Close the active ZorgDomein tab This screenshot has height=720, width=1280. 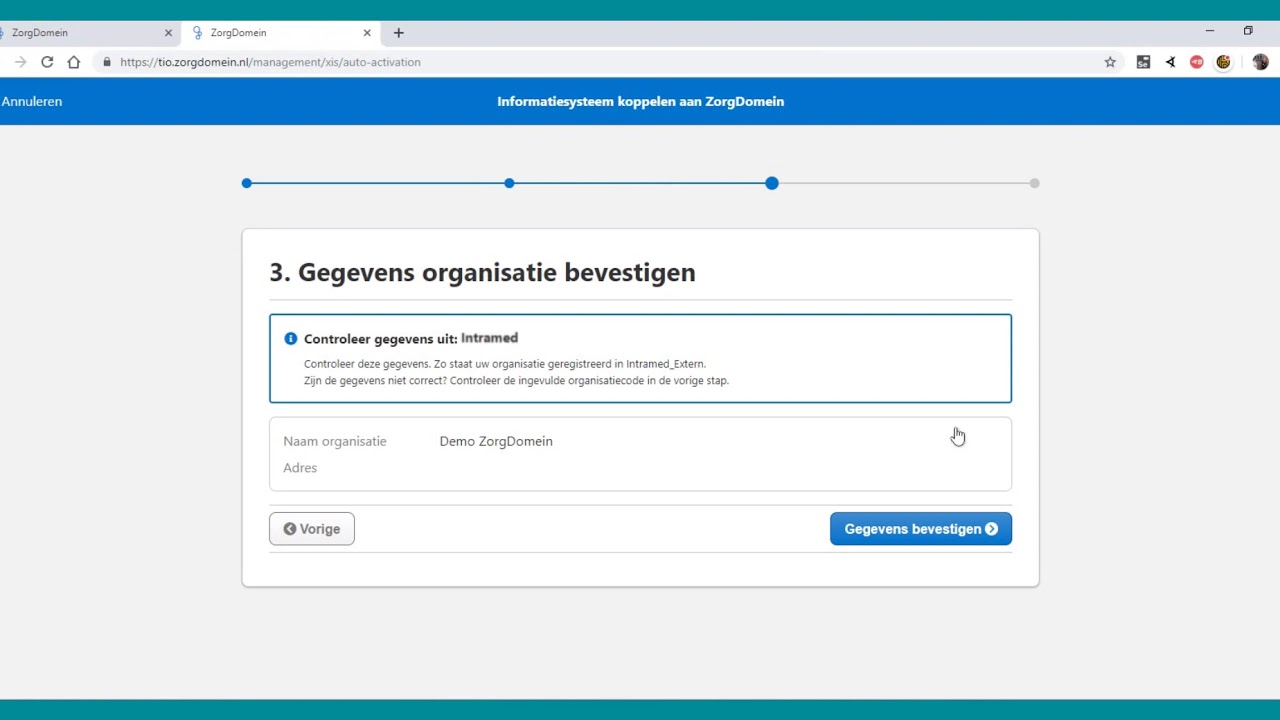pyautogui.click(x=367, y=33)
